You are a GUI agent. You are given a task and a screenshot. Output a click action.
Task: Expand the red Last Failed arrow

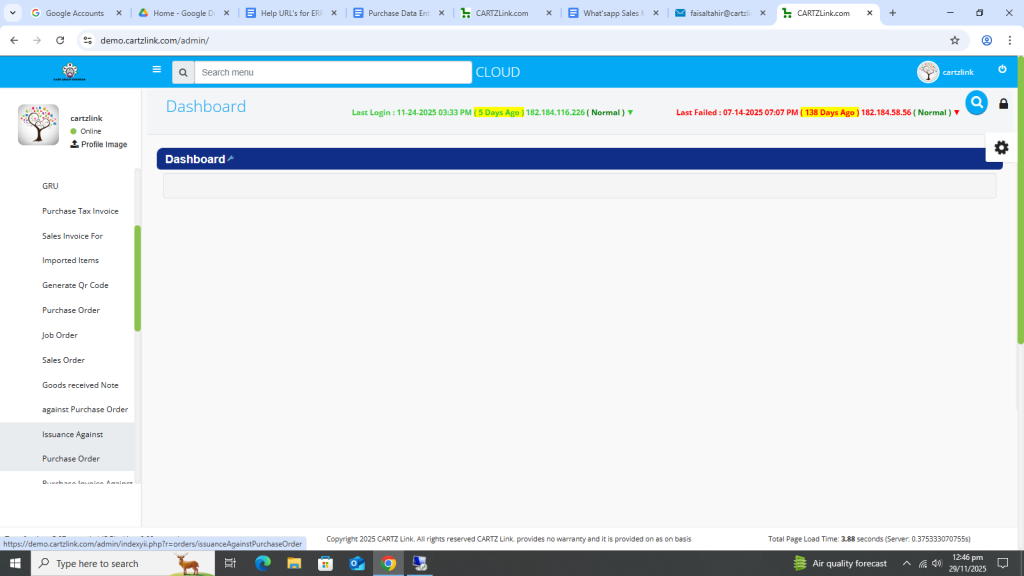957,113
